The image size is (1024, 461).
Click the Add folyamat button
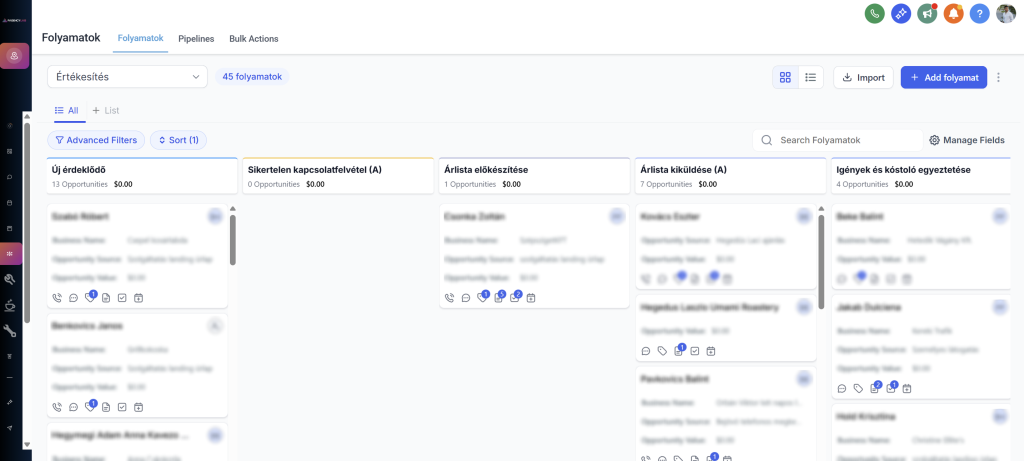coord(944,78)
